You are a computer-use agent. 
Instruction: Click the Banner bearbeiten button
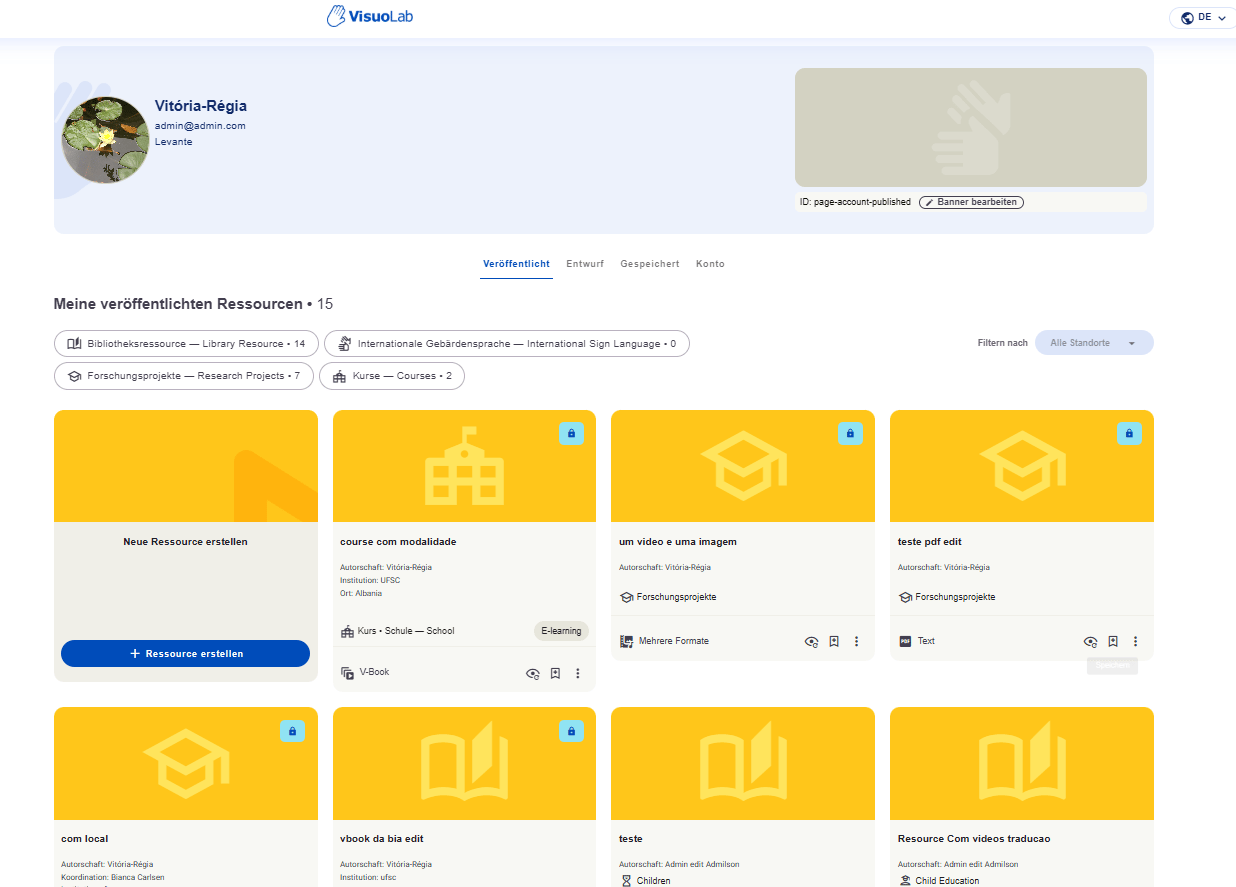[971, 202]
